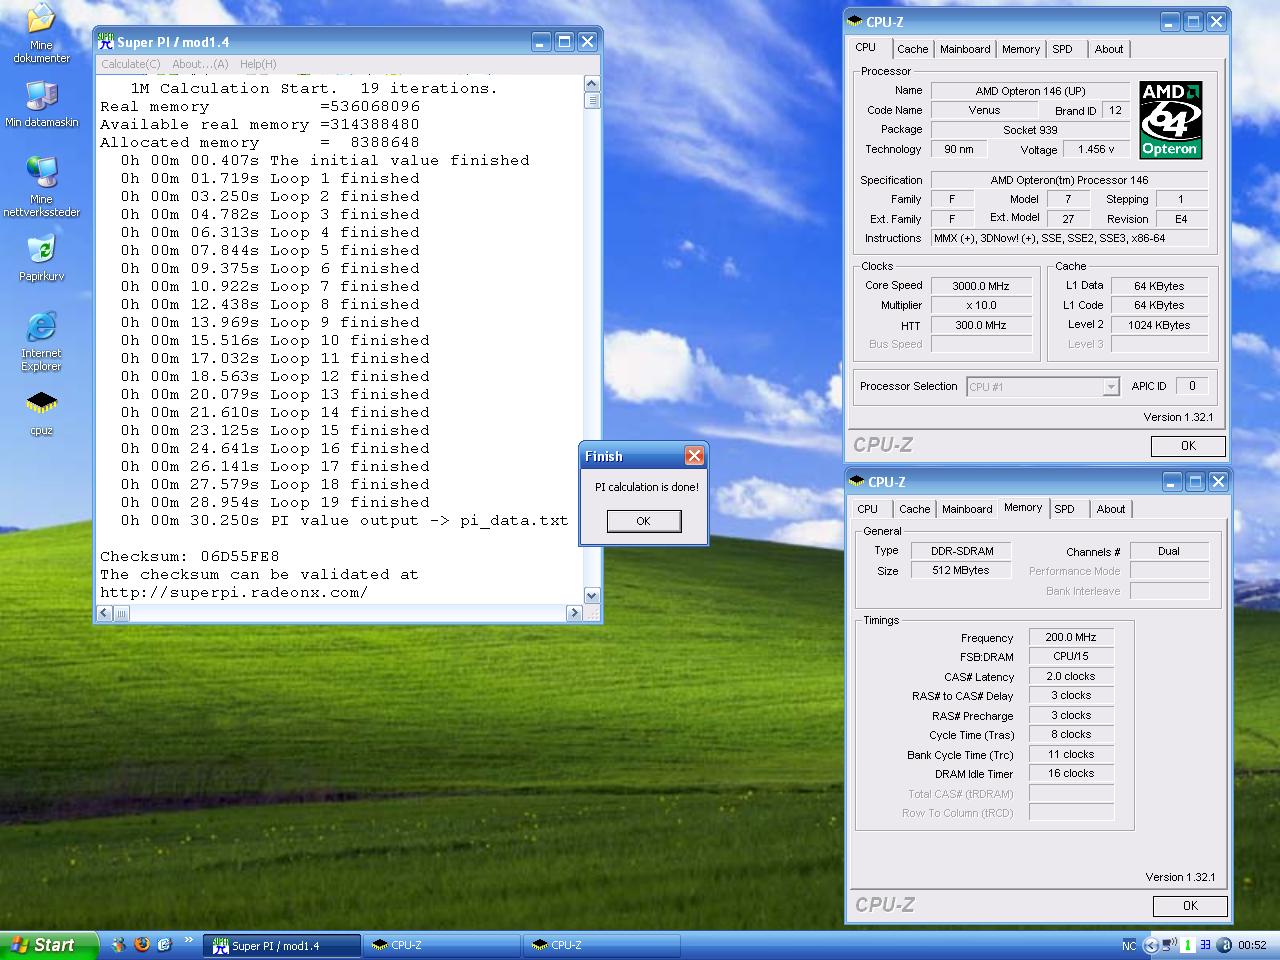Image resolution: width=1280 pixels, height=960 pixels.
Task: Click the Multiplier x 10.0 field
Action: (x=981, y=305)
